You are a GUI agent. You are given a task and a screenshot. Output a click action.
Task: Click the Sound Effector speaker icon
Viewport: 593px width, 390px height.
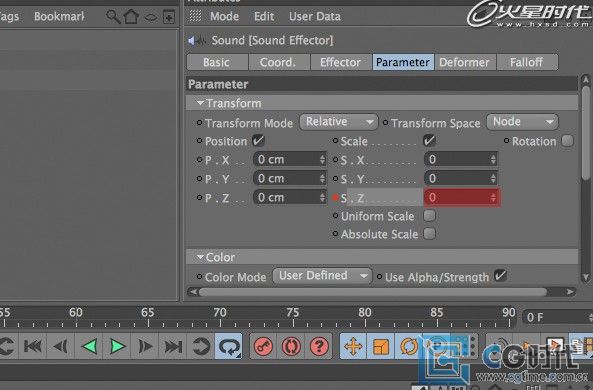tap(197, 40)
